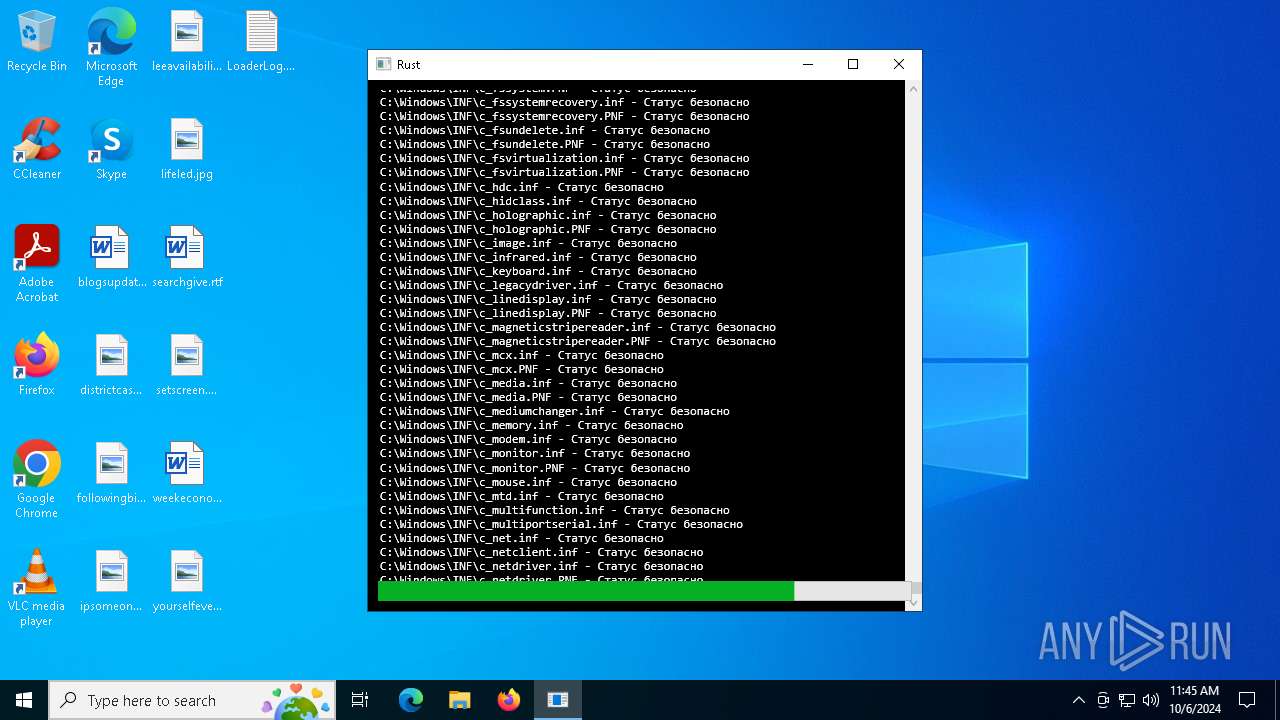Select the followingbi image file
1280x720 pixels.
point(111,474)
